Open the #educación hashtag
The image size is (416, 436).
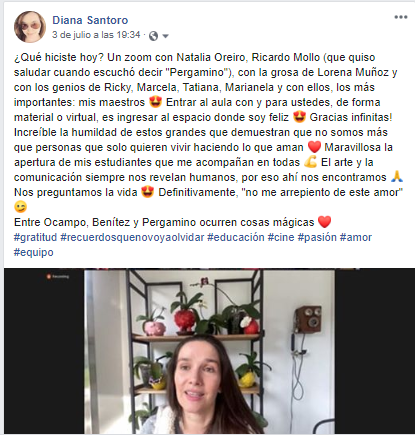[x=236, y=238]
